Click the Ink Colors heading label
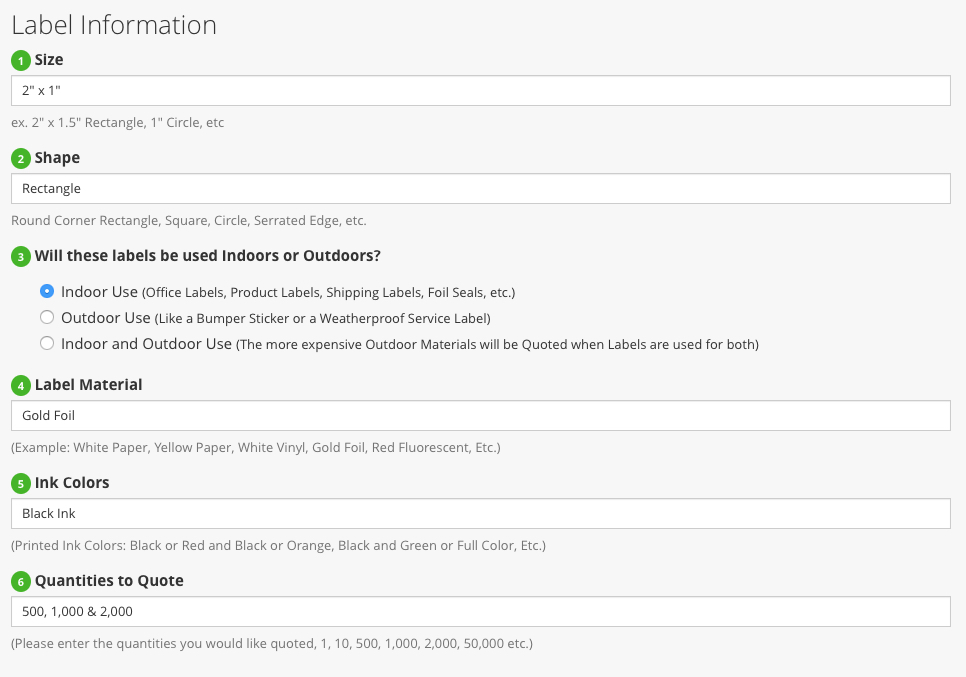Viewport: 966px width, 677px height. point(72,482)
